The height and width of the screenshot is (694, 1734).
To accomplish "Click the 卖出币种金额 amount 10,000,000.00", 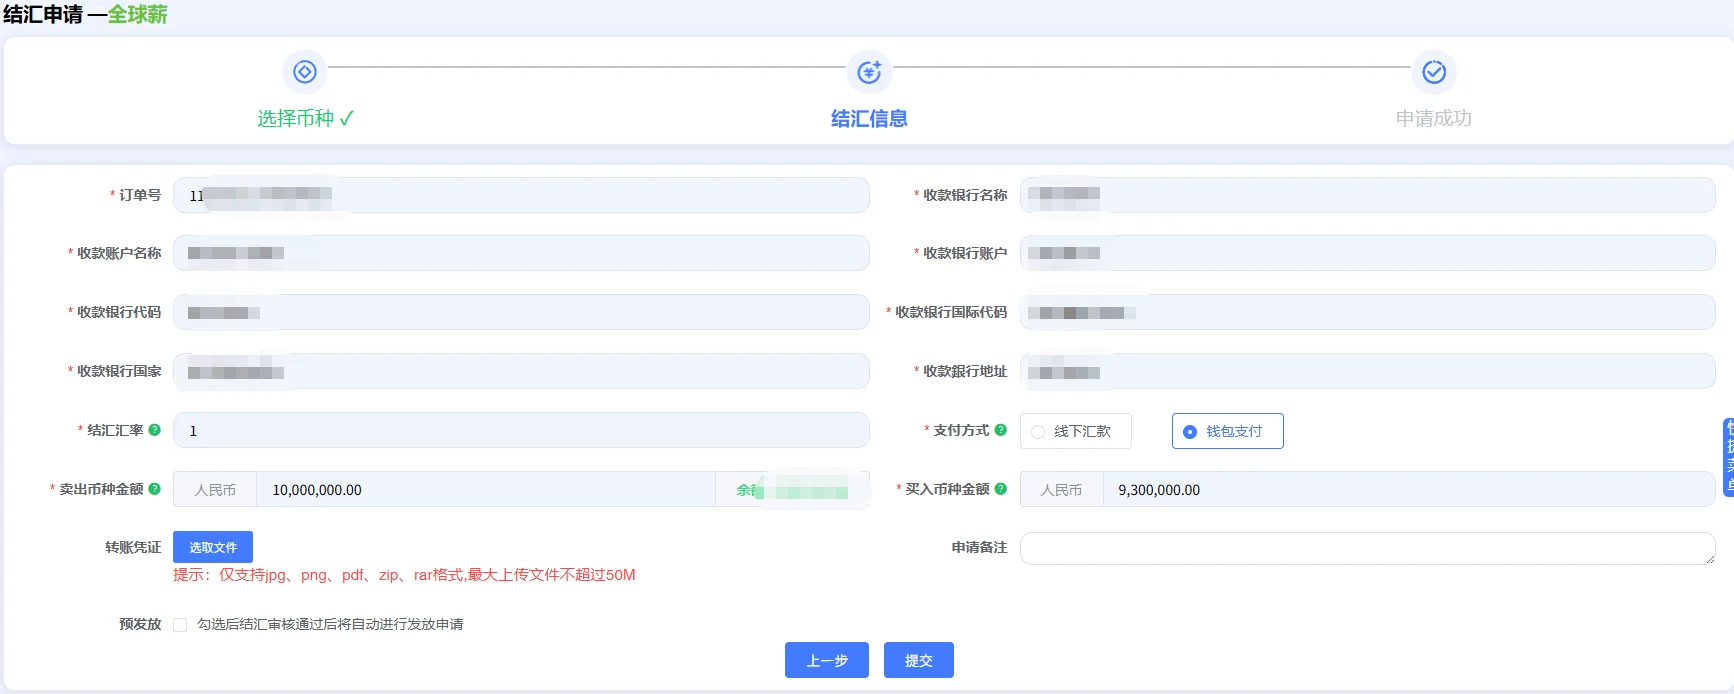I will (486, 490).
